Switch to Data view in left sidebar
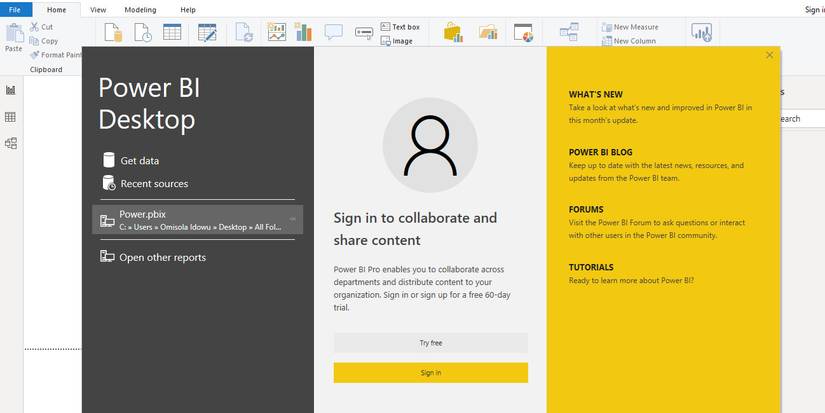Viewport: 825px width, 413px height. tap(11, 117)
